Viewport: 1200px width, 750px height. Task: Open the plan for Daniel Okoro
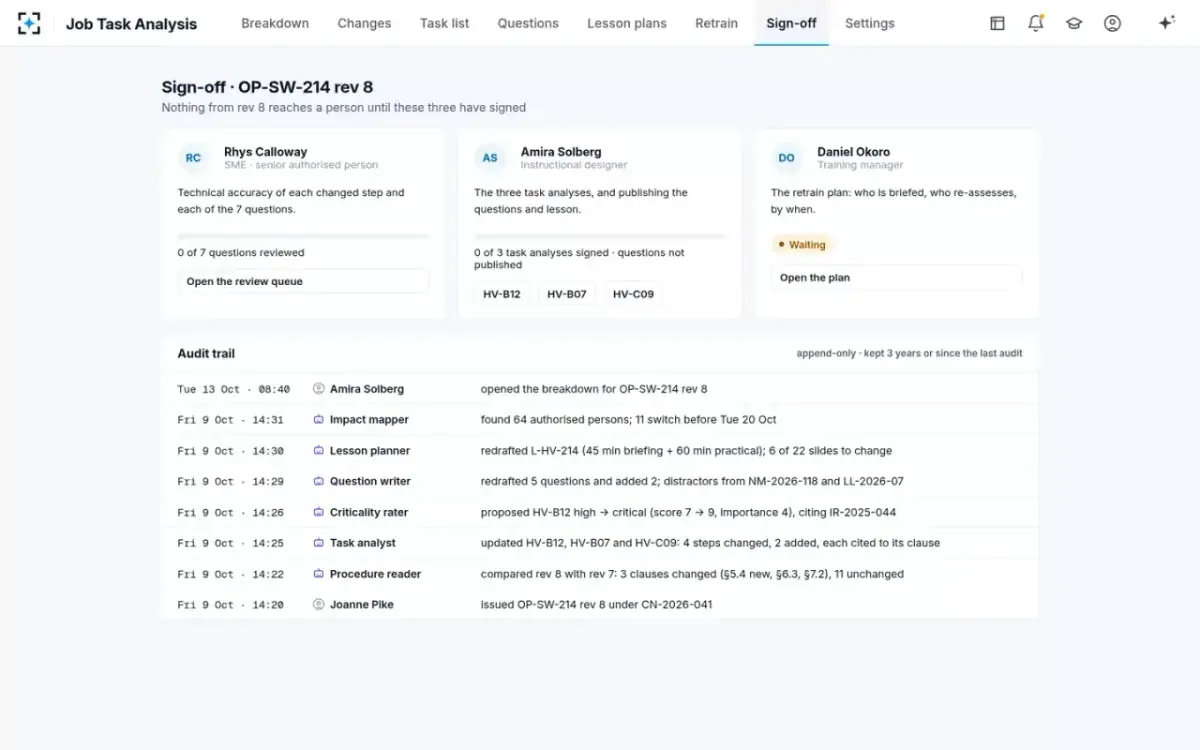(896, 278)
